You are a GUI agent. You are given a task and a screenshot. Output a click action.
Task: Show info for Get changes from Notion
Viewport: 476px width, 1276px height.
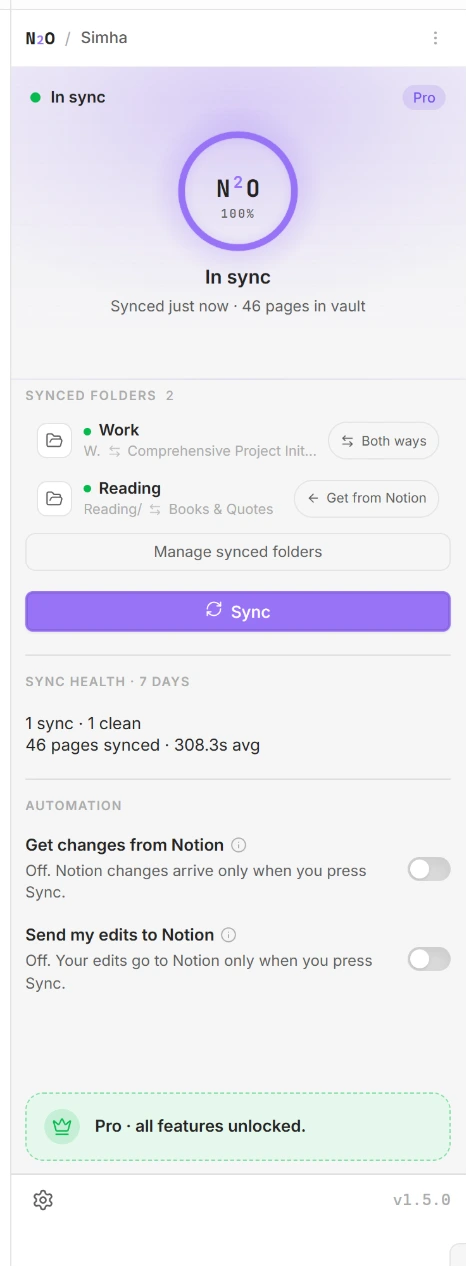[x=238, y=845]
